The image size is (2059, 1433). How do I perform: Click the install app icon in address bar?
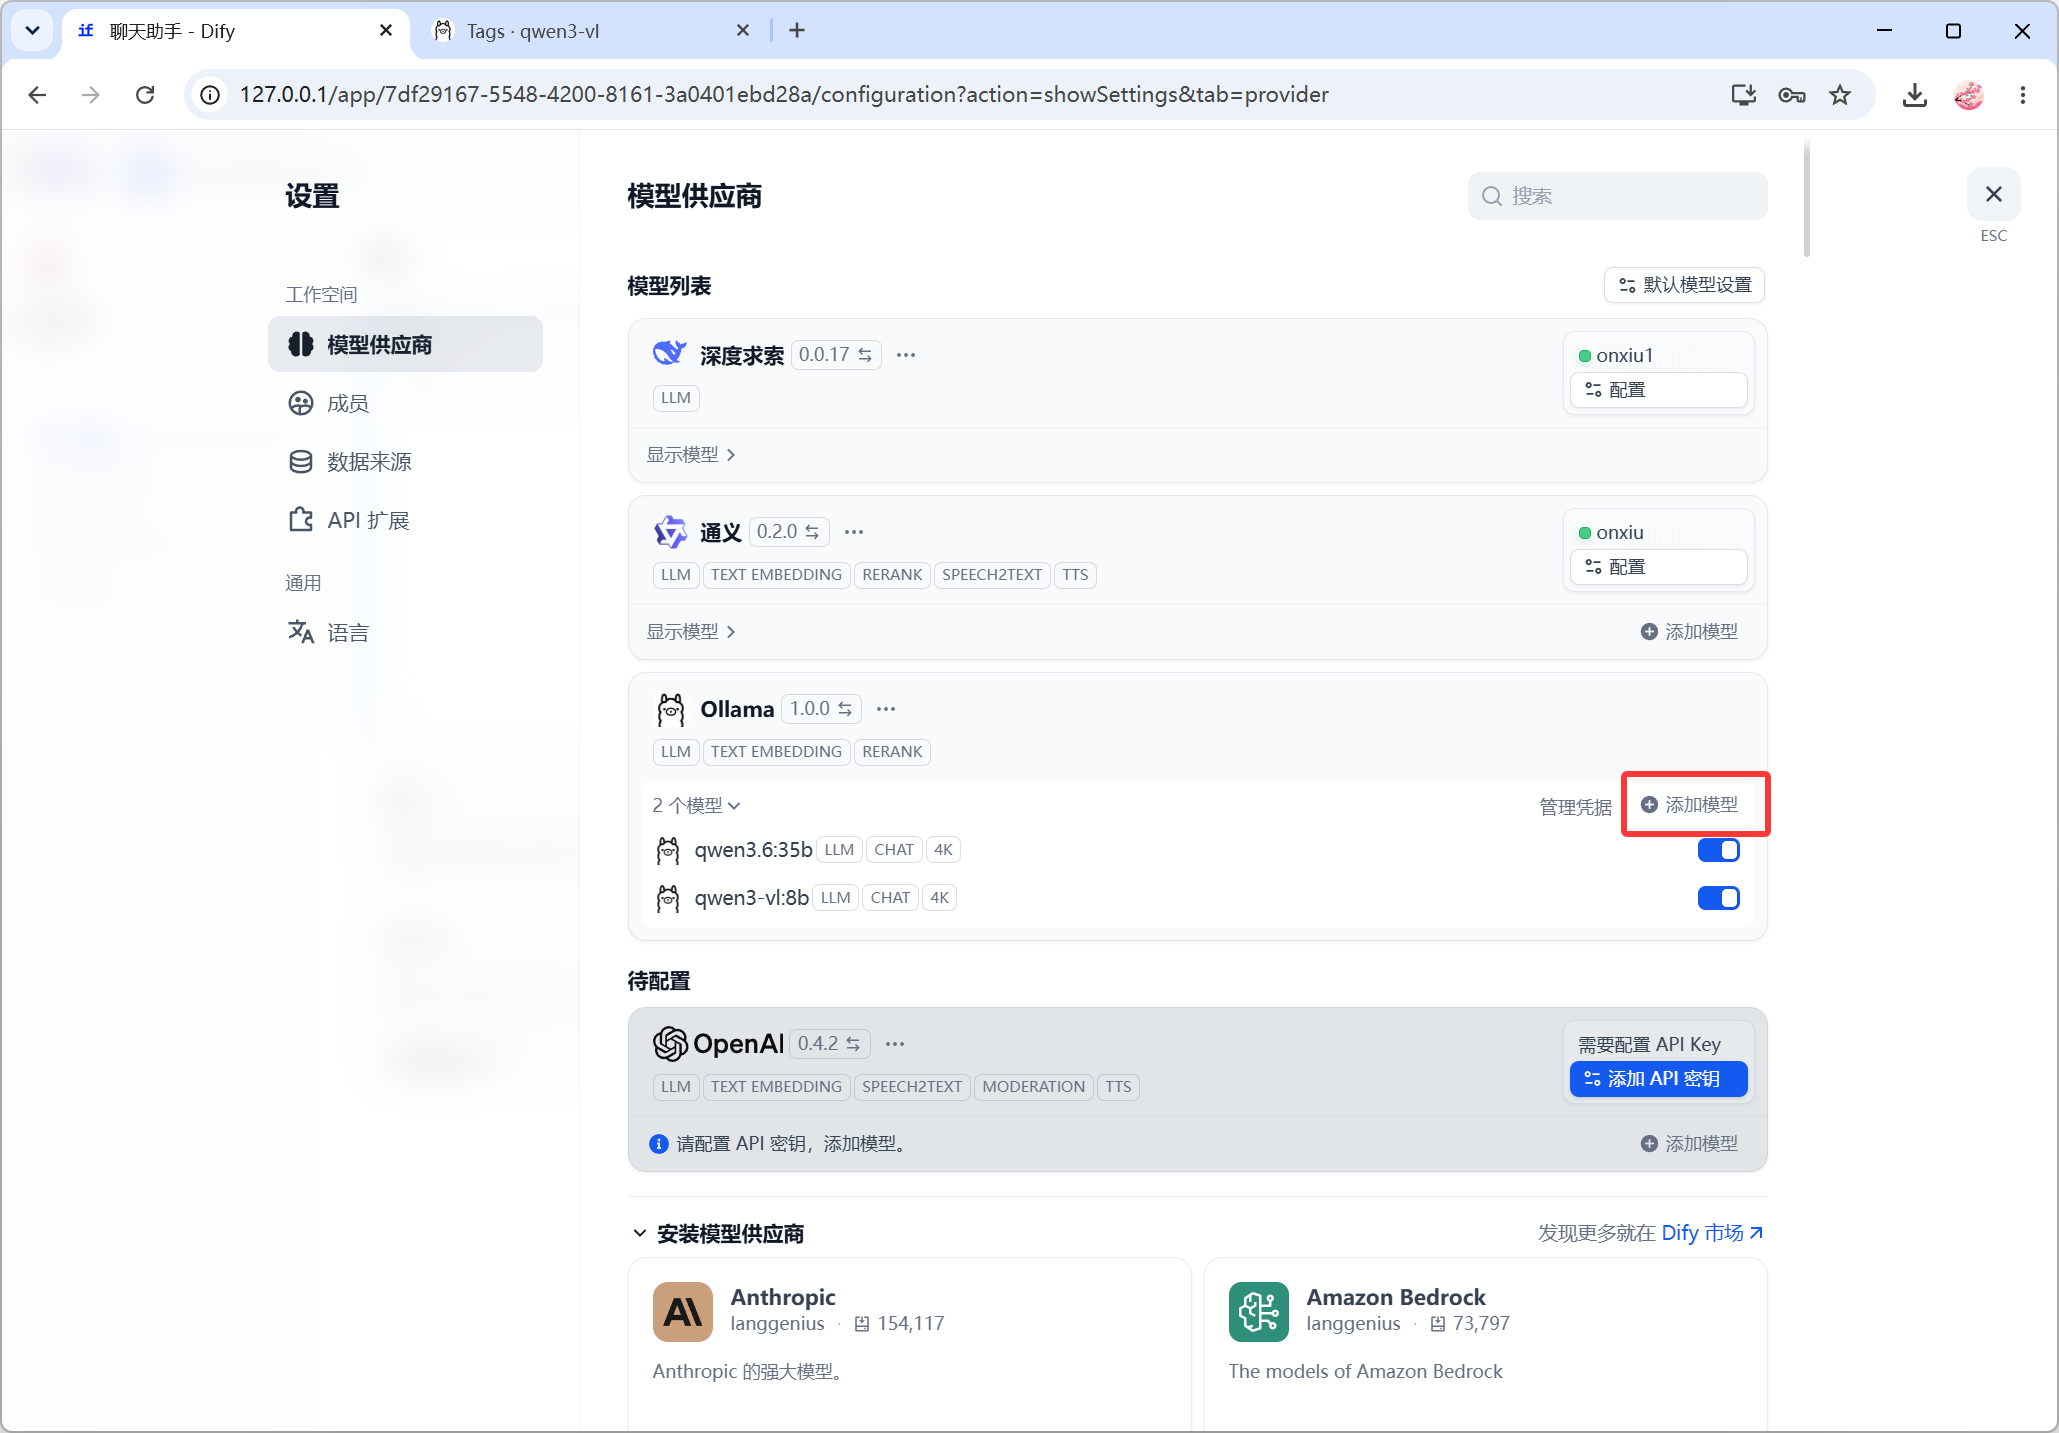pyautogui.click(x=1743, y=95)
